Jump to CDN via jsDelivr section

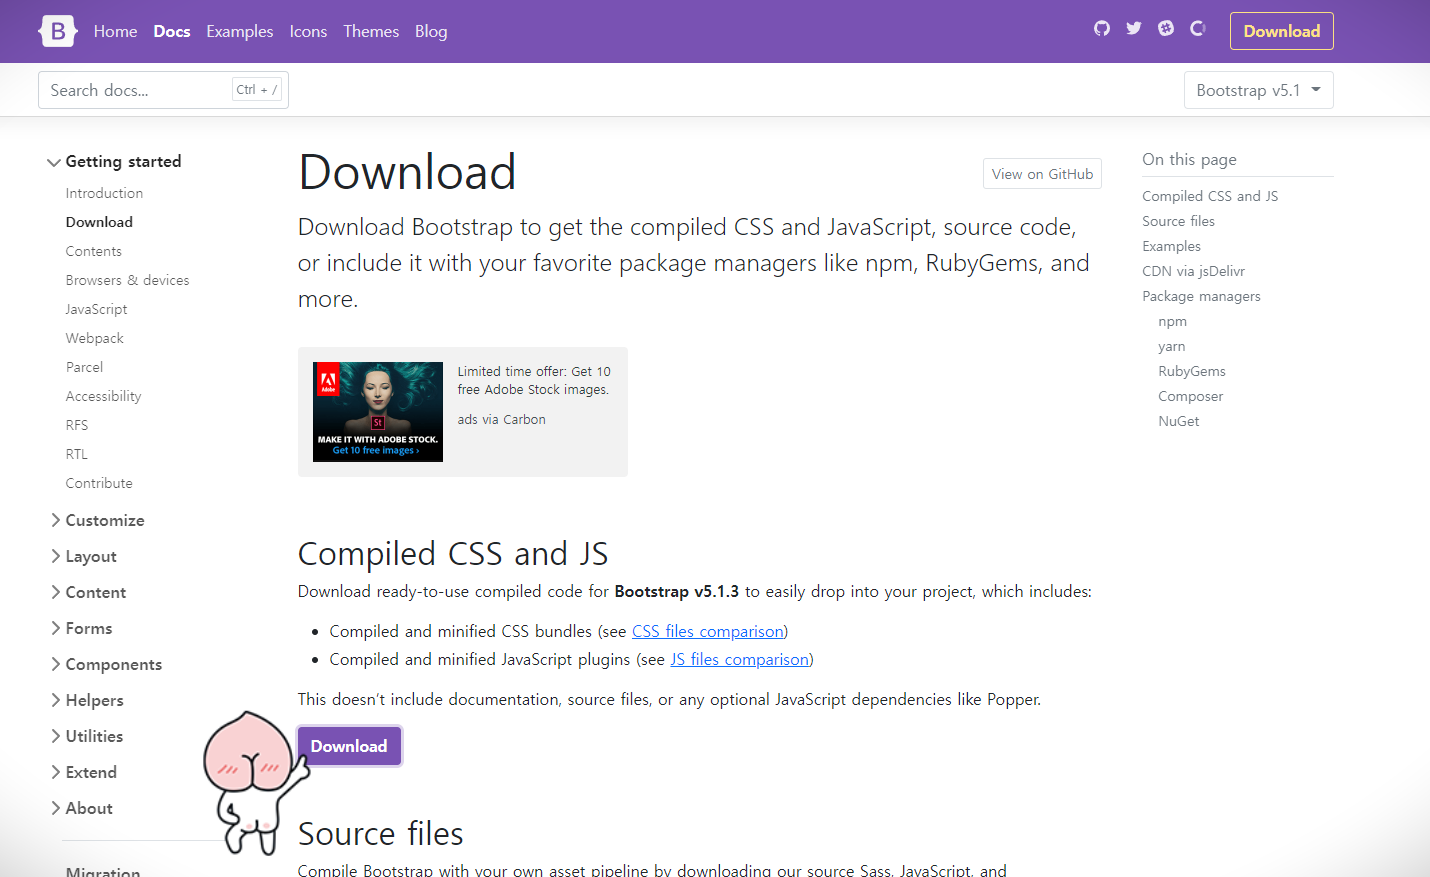click(1193, 271)
